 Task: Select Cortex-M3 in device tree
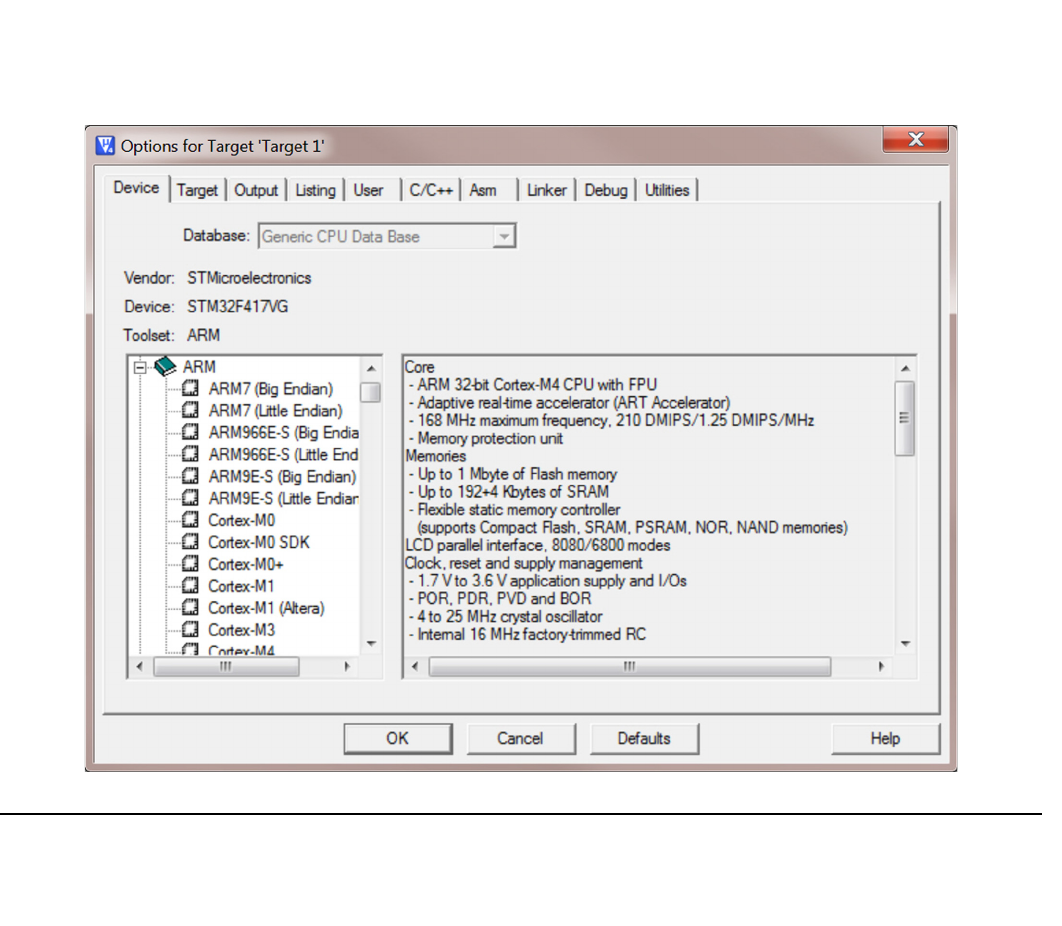[x=242, y=630]
